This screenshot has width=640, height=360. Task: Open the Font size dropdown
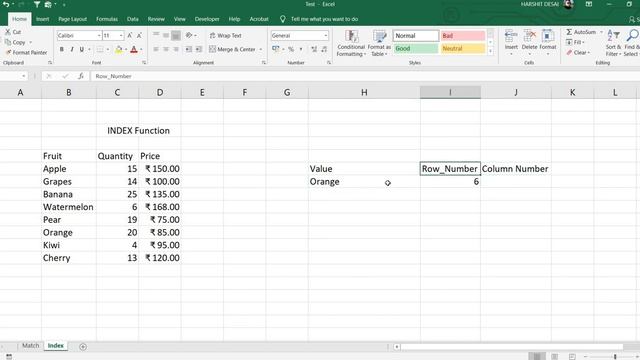click(121, 36)
